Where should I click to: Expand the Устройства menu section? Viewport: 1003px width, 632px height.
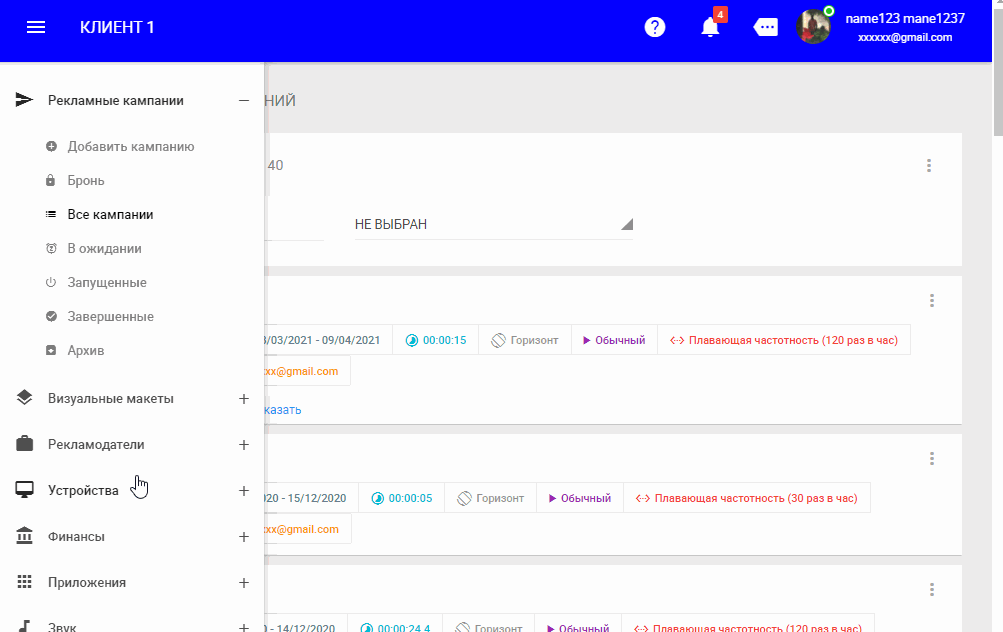coord(243,491)
